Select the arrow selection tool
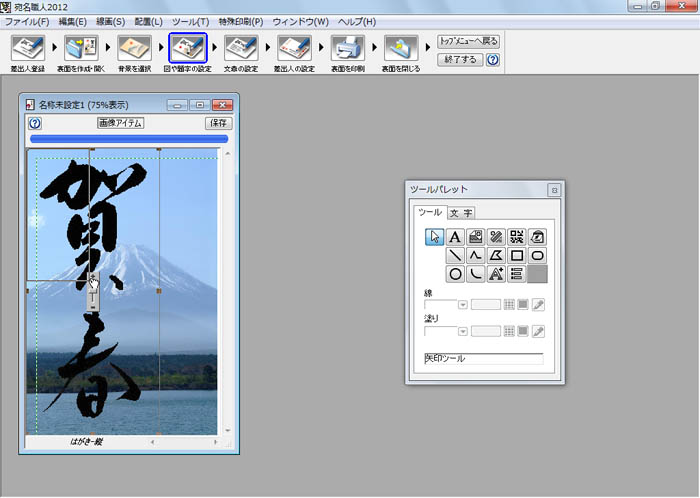This screenshot has width=700, height=498. pyautogui.click(x=435, y=237)
